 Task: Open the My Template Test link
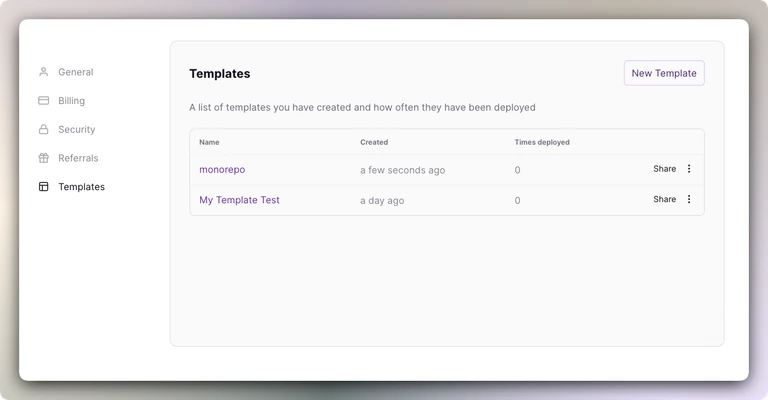(x=239, y=200)
